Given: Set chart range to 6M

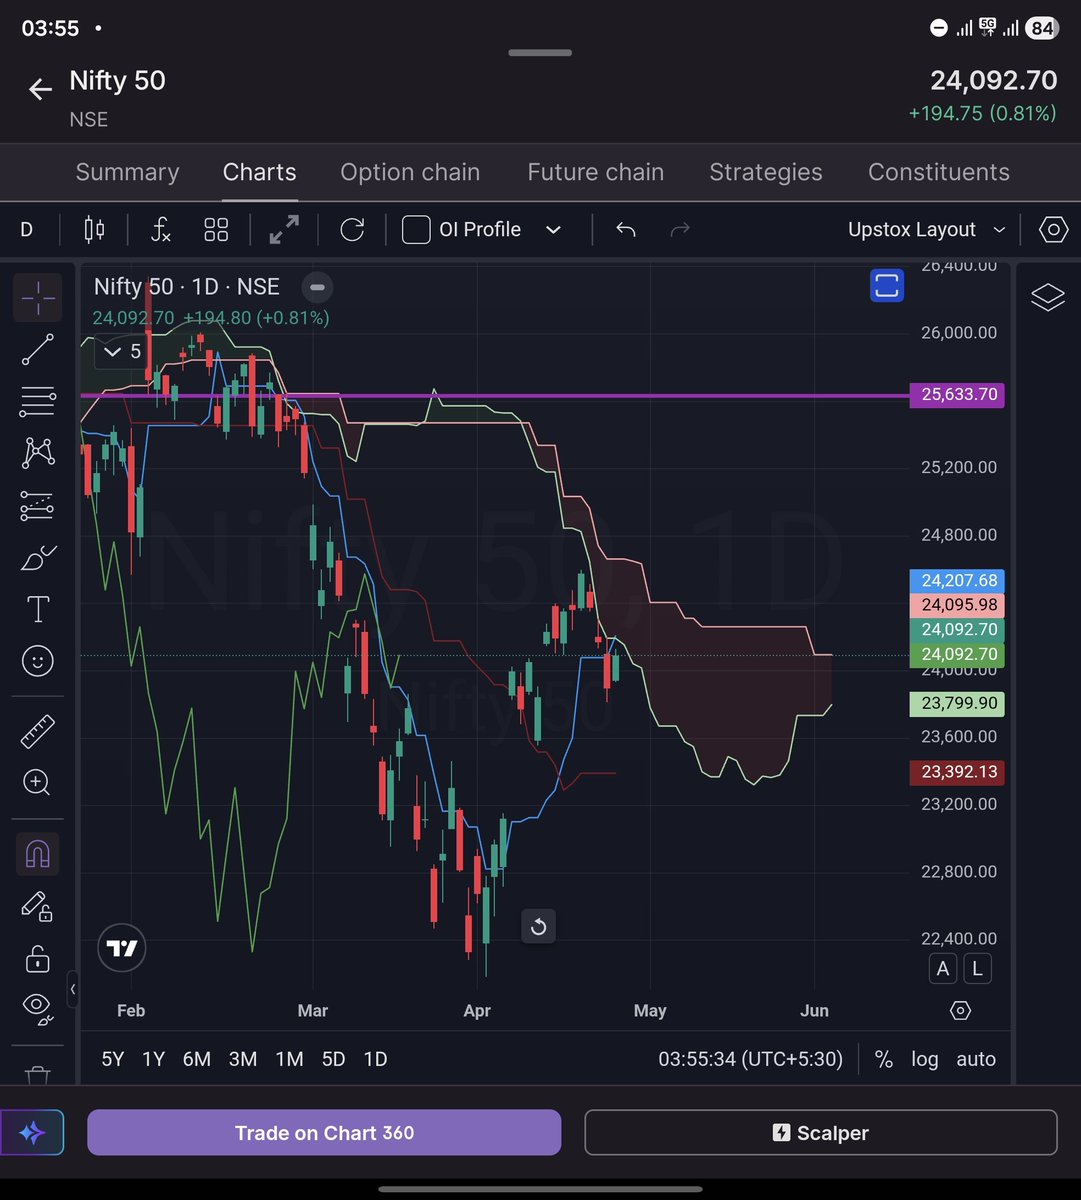Looking at the screenshot, I should [197, 1059].
